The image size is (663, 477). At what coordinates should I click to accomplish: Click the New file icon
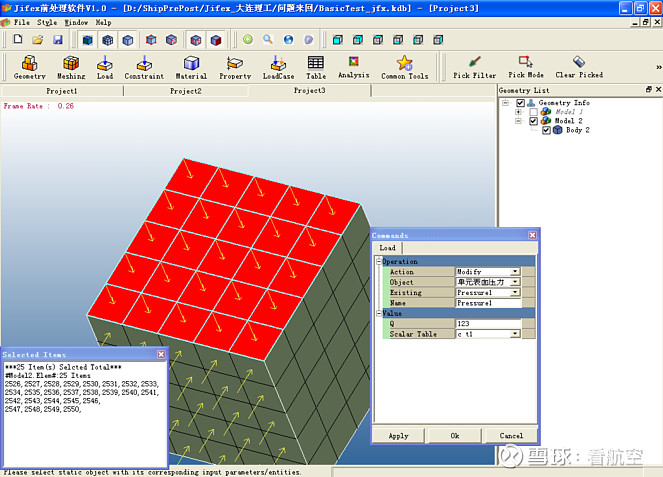[x=18, y=40]
